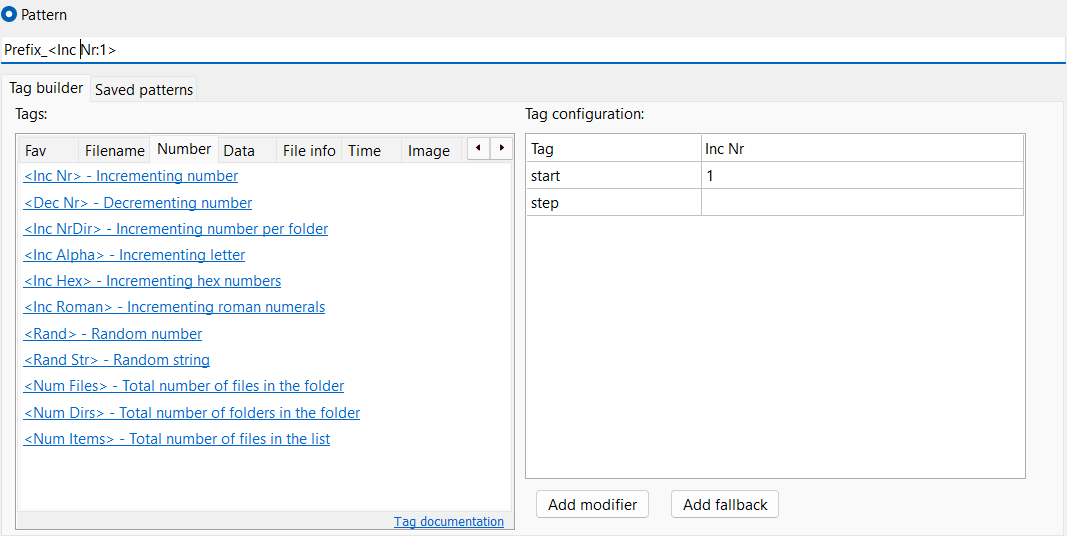Screen dimensions: 1067x536
Task: Click the left tab scroll arrow
Action: click(478, 148)
